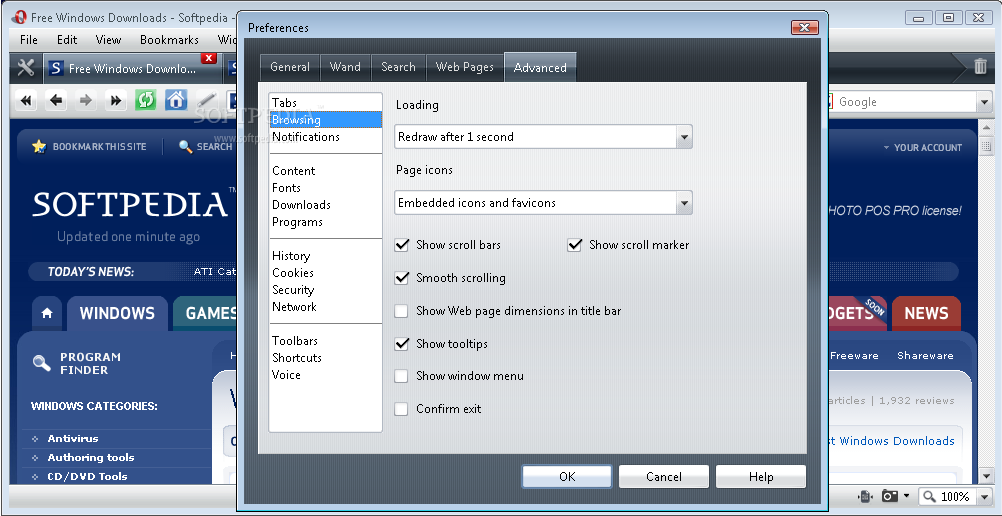Click the Opera logo in title bar

tap(19, 17)
